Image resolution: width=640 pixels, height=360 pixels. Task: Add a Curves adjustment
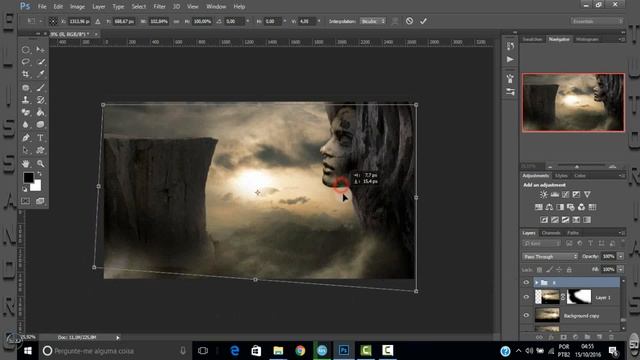point(565,195)
